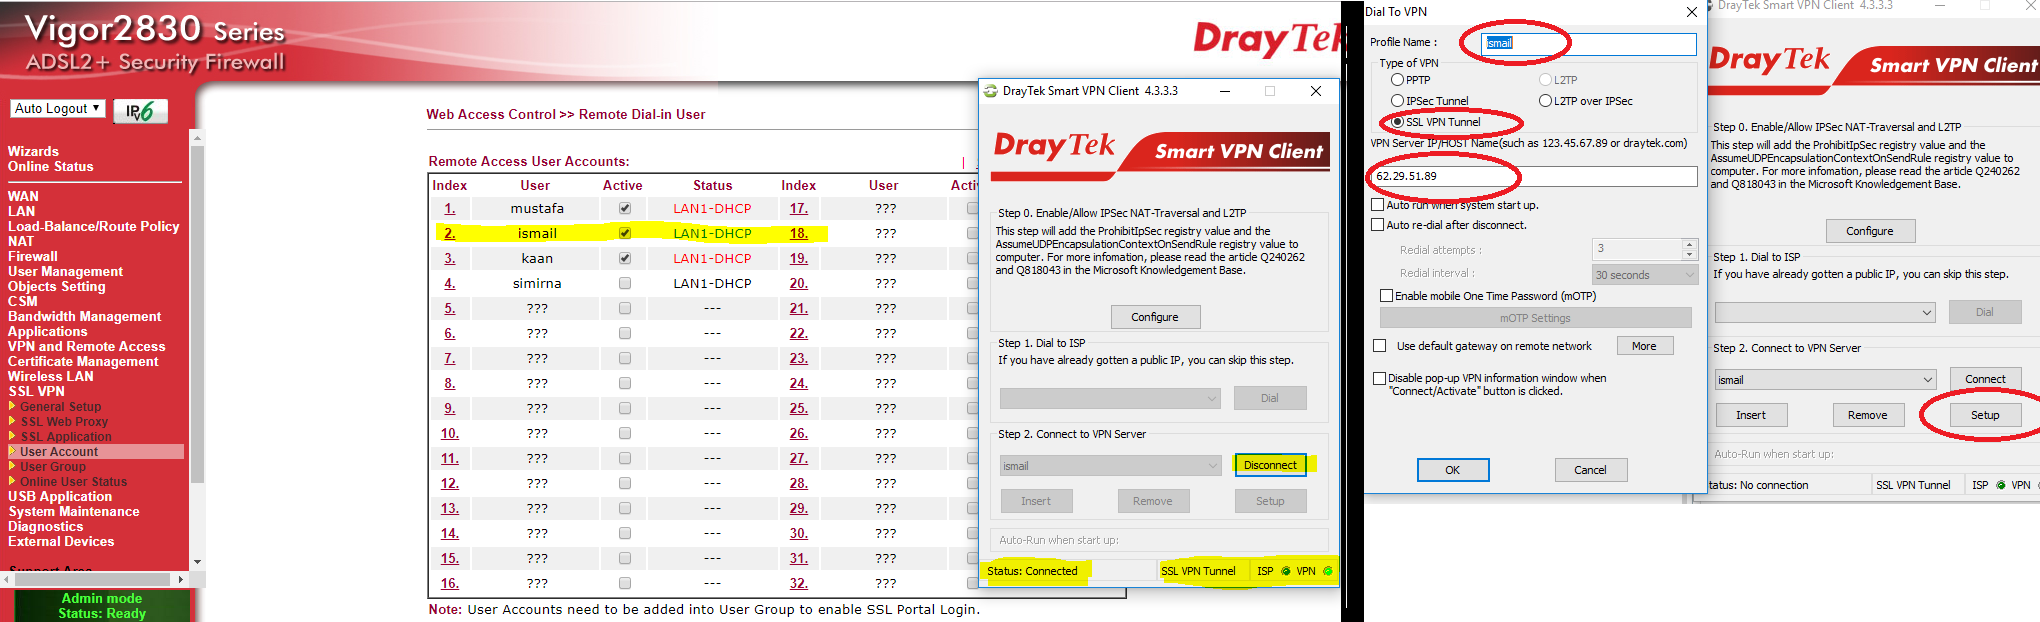
Task: Click the green VPN status indicator
Action: 1328,571
